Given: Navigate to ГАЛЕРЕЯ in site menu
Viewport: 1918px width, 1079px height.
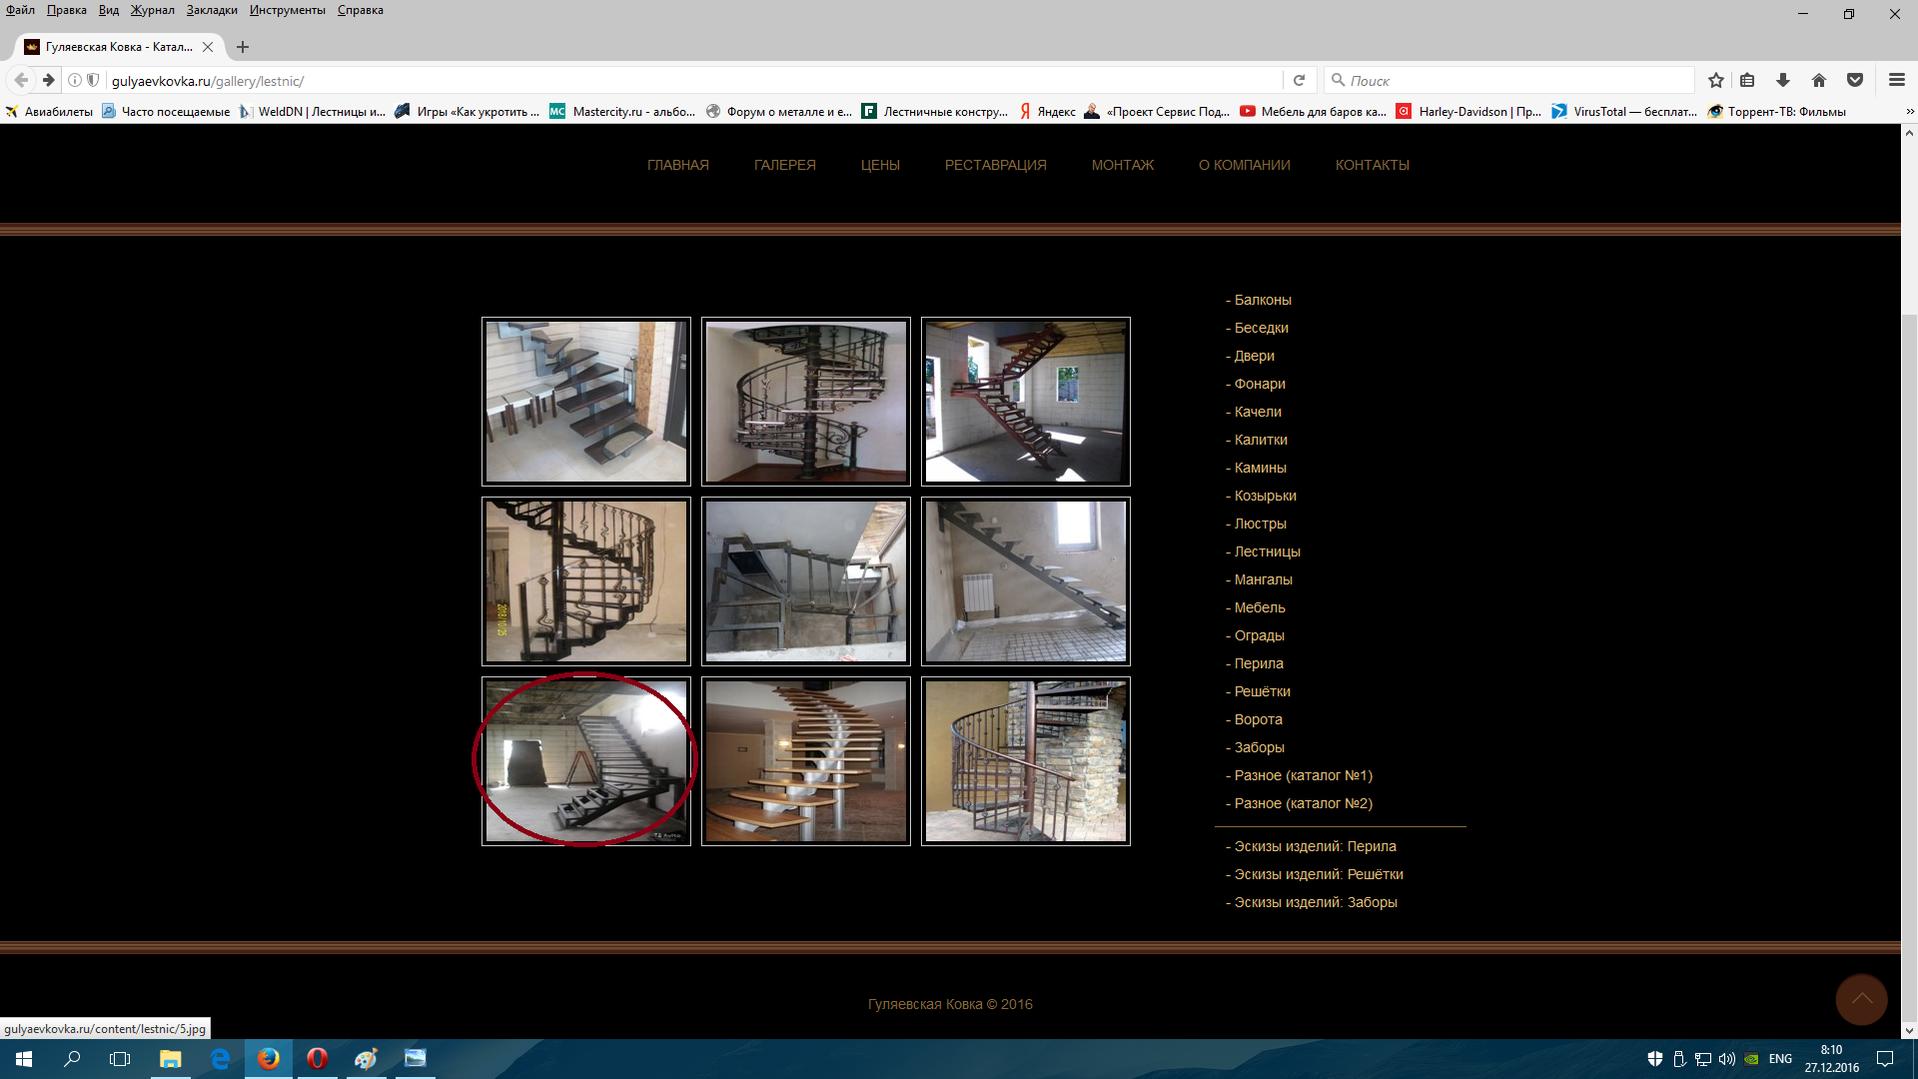Looking at the screenshot, I should (x=785, y=165).
